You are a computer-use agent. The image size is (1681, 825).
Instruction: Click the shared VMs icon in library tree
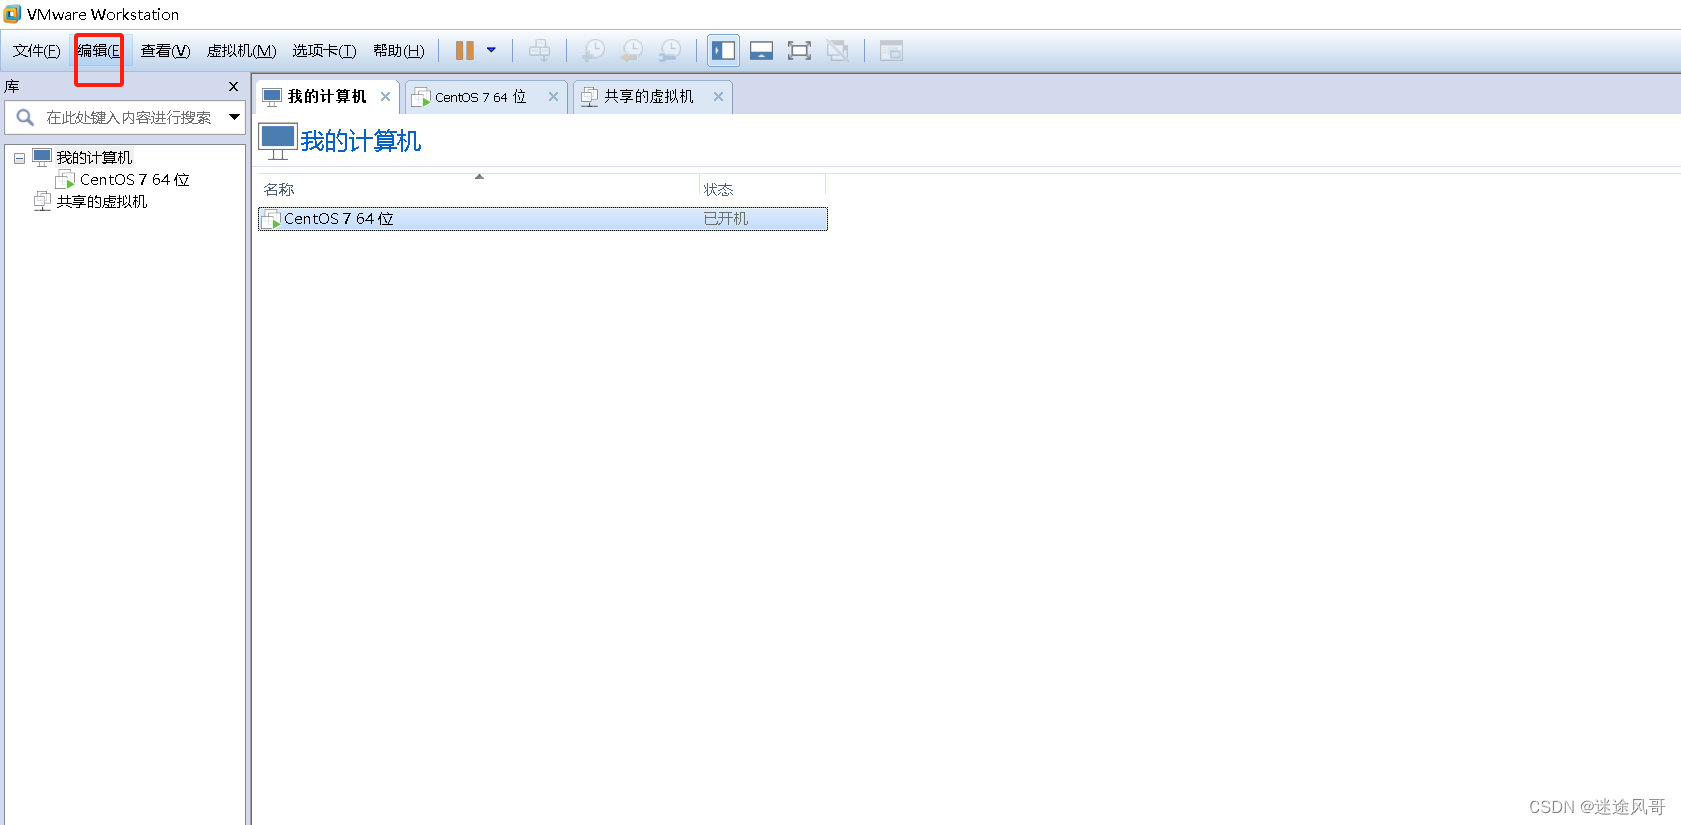42,202
